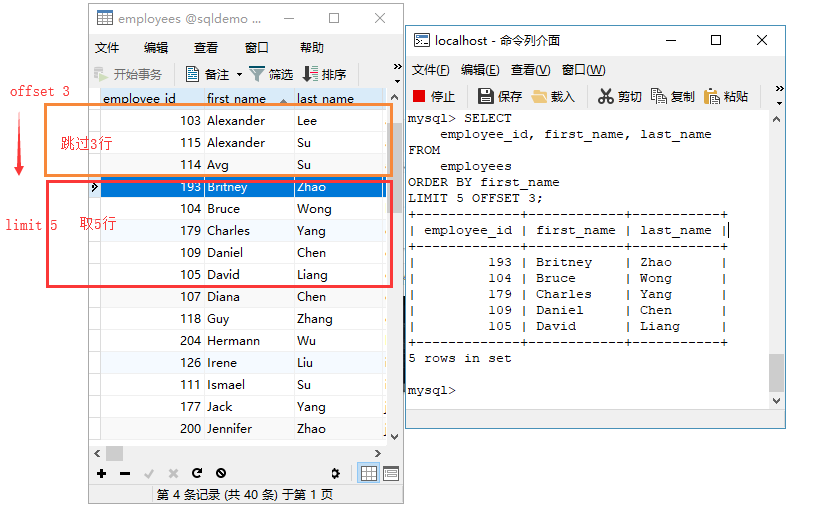This screenshot has height=506, width=815.
Task: Click the command window's vertical scrollbar down arrow
Action: [x=777, y=401]
